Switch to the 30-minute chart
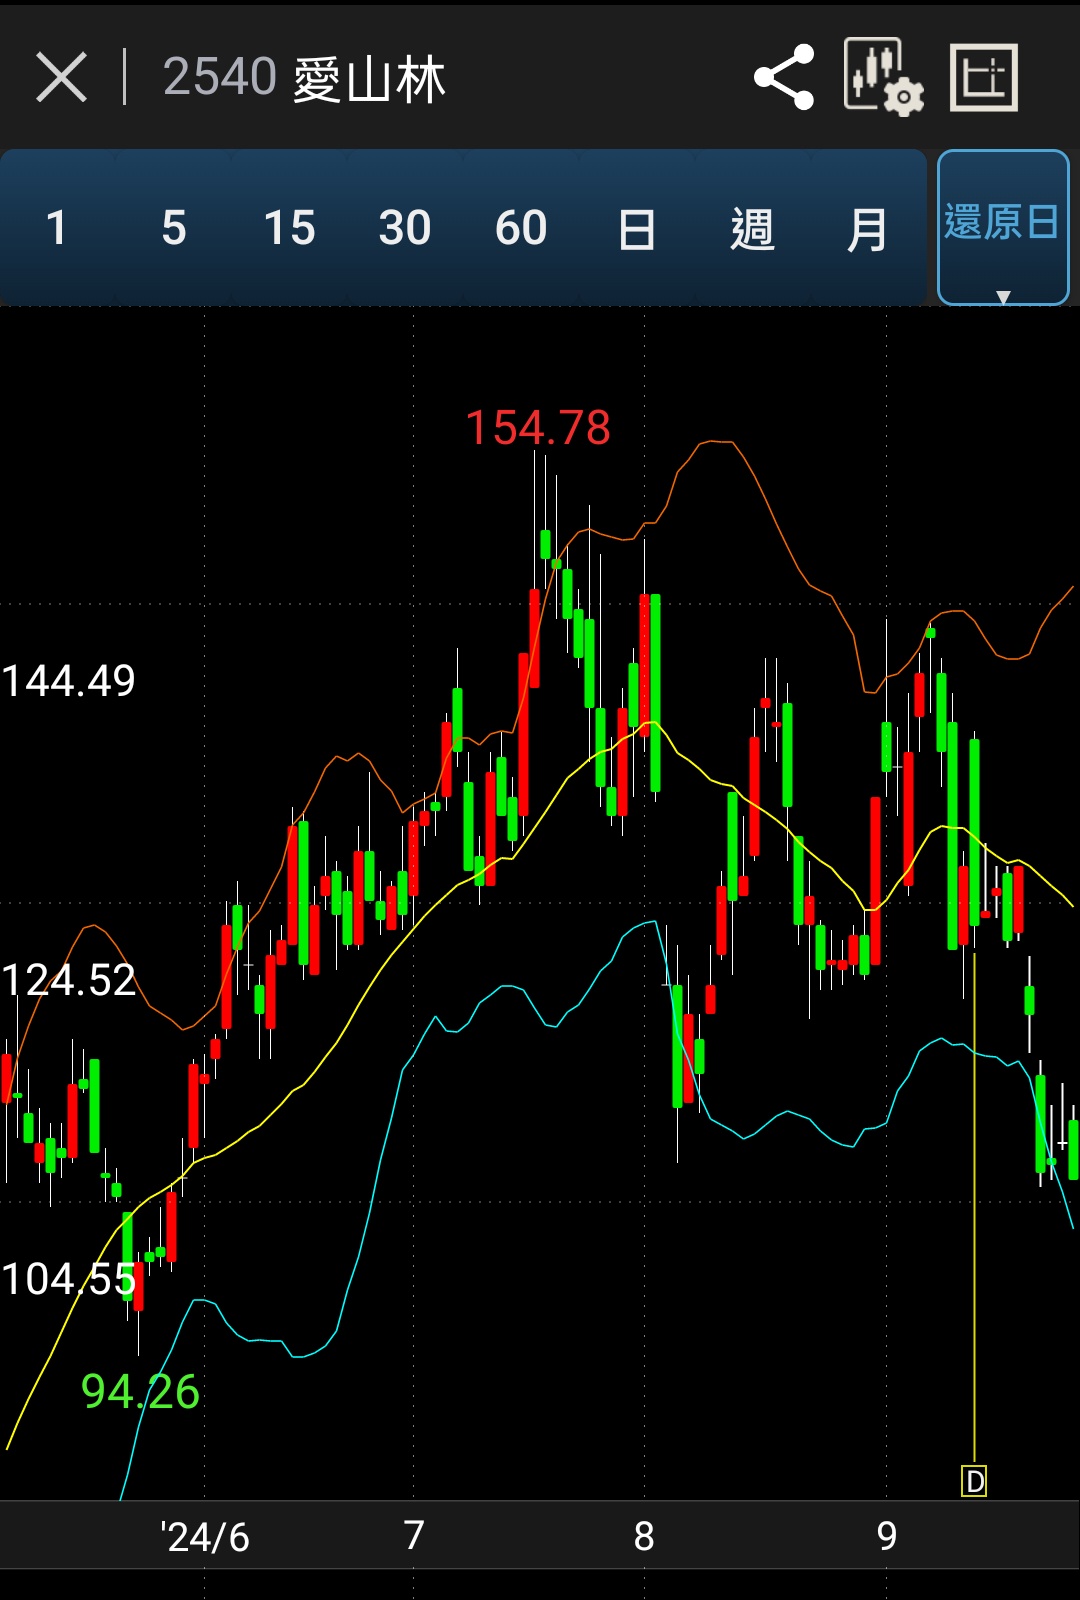 [x=405, y=228]
